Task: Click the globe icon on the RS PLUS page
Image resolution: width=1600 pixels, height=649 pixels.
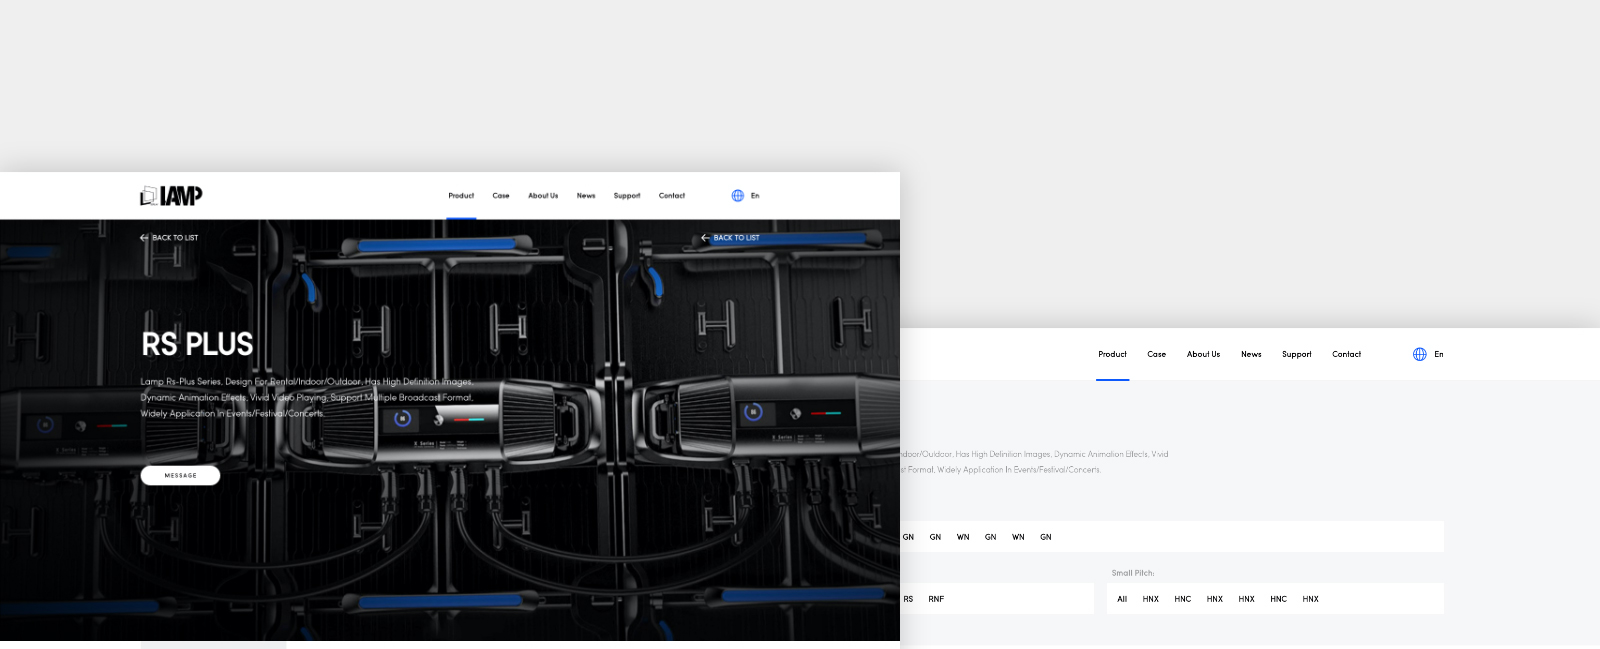Action: pyautogui.click(x=738, y=196)
